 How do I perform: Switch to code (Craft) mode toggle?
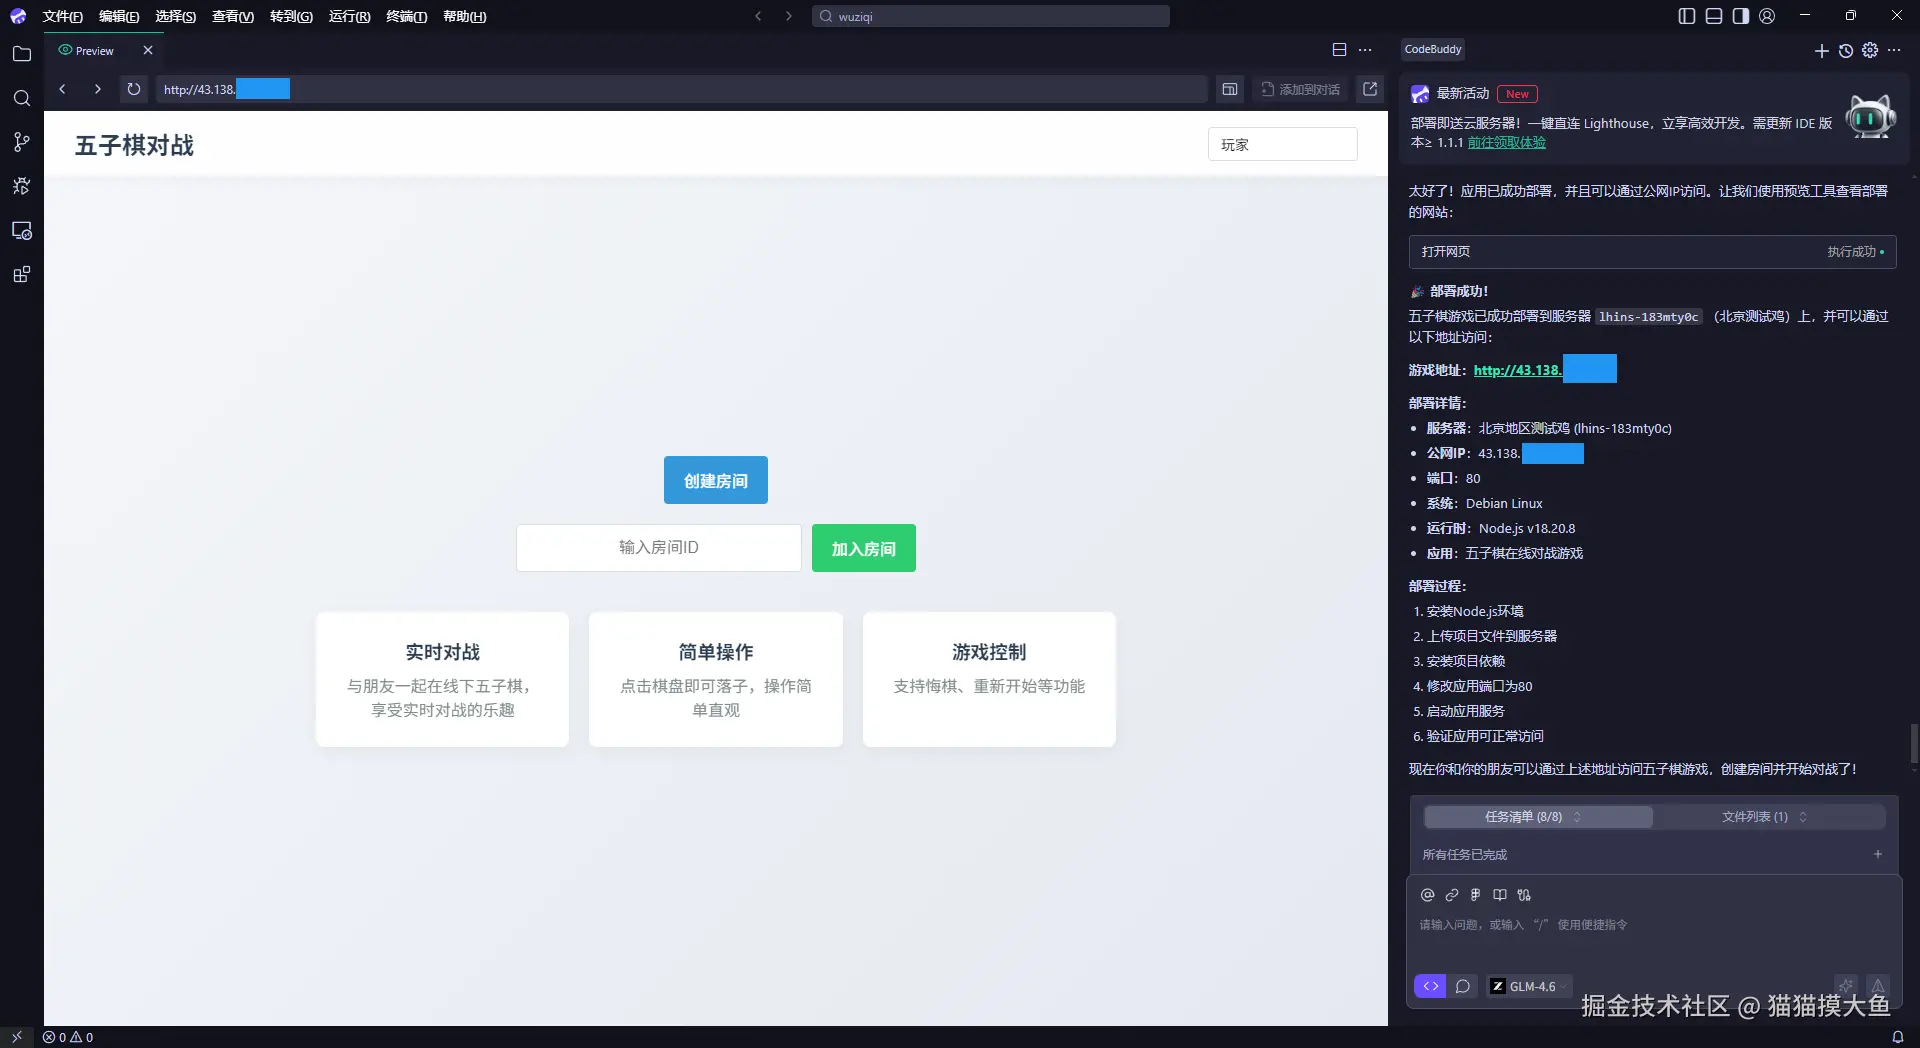pos(1430,986)
